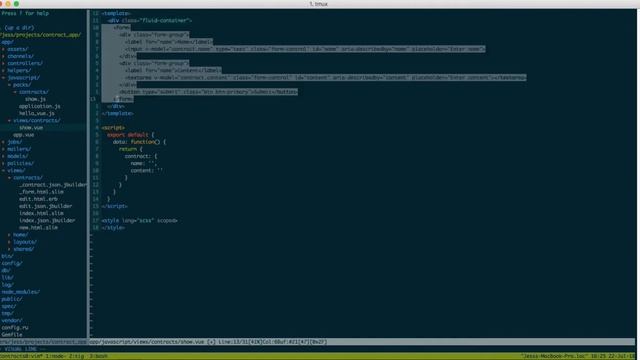Click the 'Press ? for help' line
The height and width of the screenshot is (360, 640).
(x=25, y=13)
